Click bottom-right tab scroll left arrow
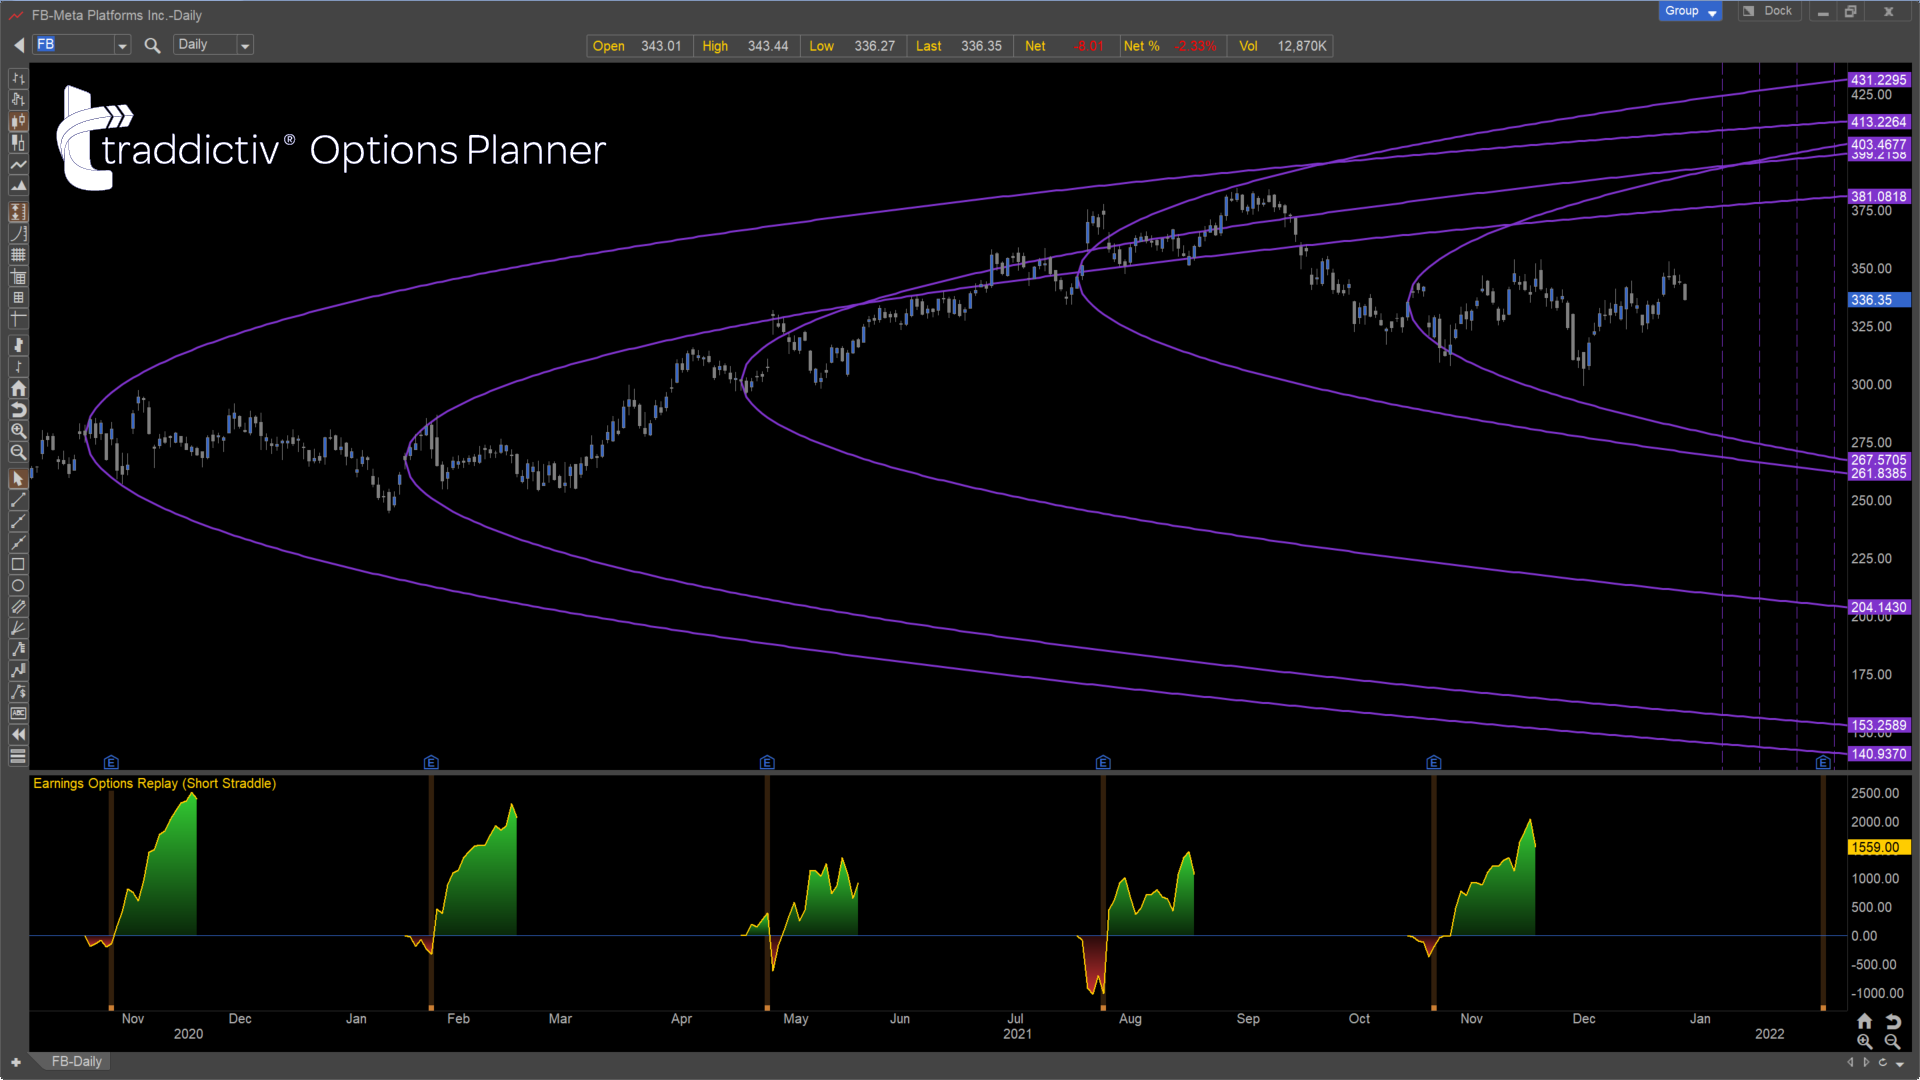 click(1850, 1062)
